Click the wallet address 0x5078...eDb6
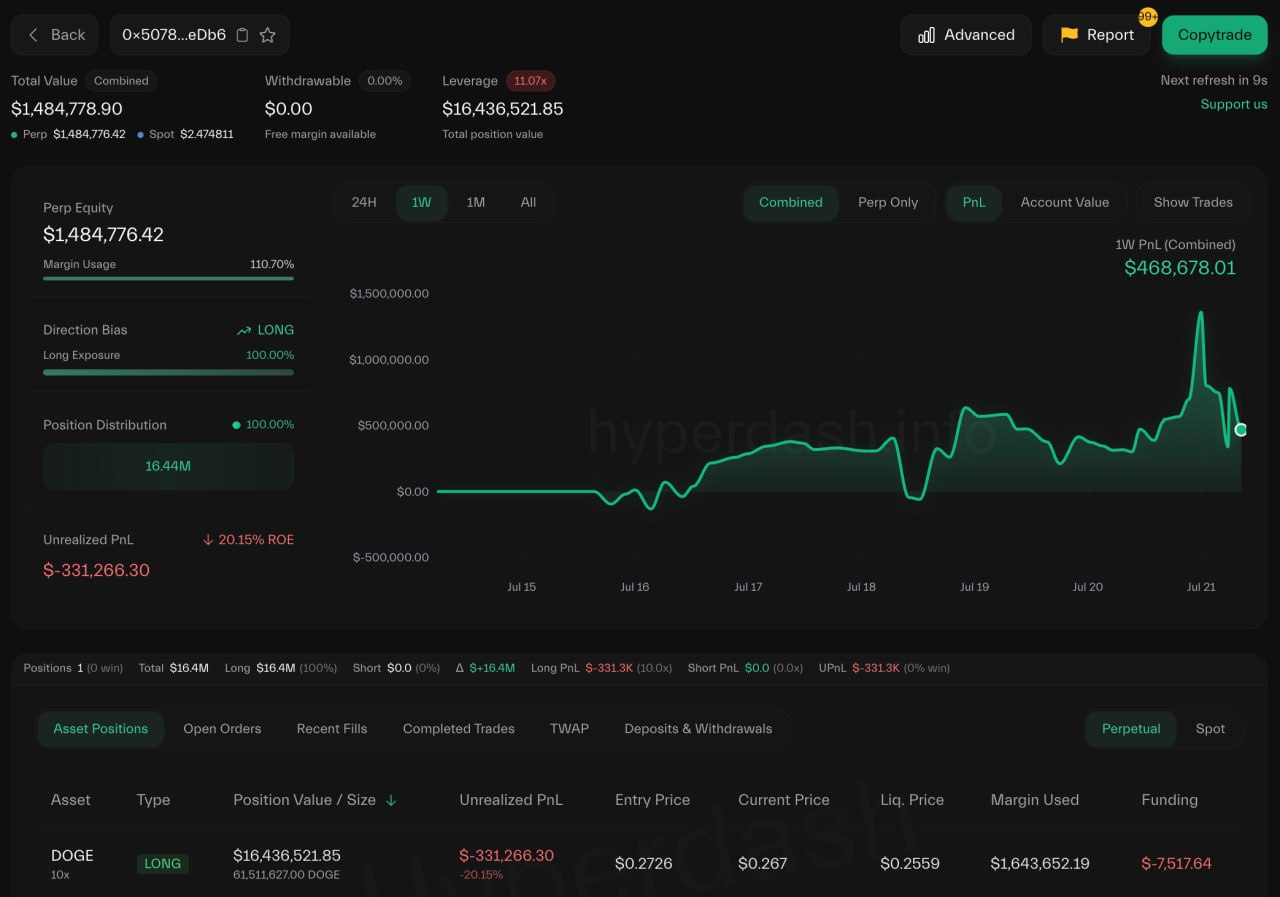The width and height of the screenshot is (1280, 897). (174, 35)
